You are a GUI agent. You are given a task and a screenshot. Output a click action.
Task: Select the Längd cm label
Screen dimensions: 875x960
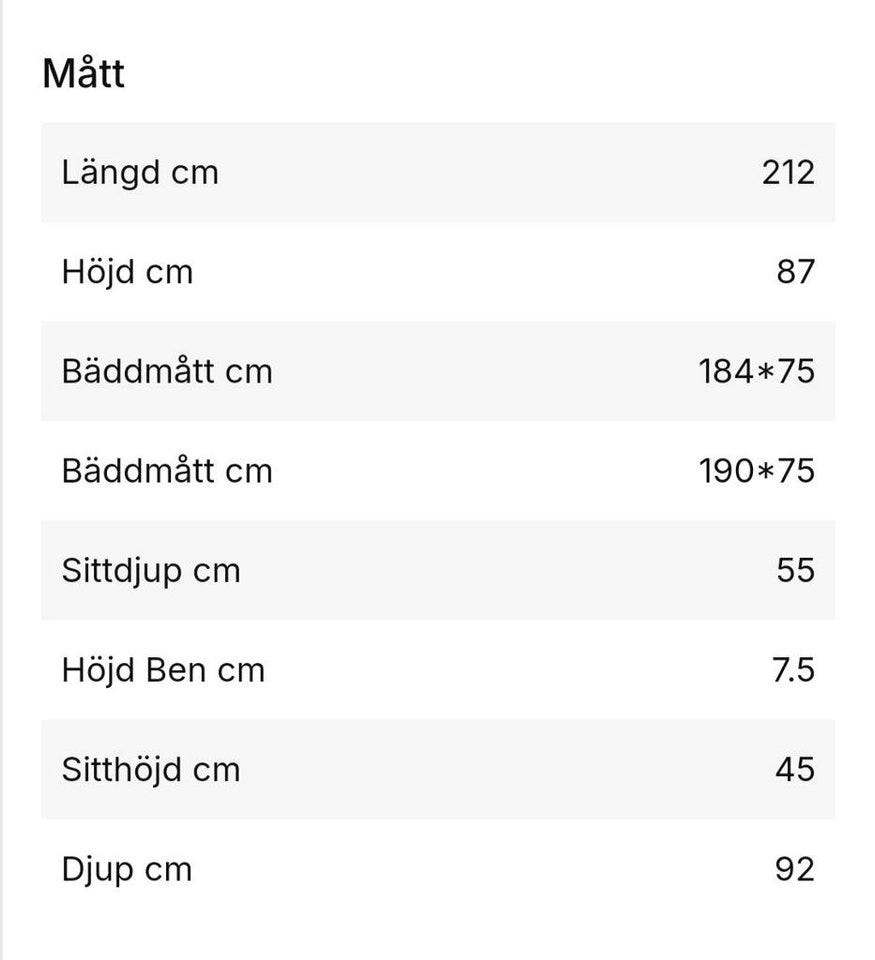click(139, 172)
